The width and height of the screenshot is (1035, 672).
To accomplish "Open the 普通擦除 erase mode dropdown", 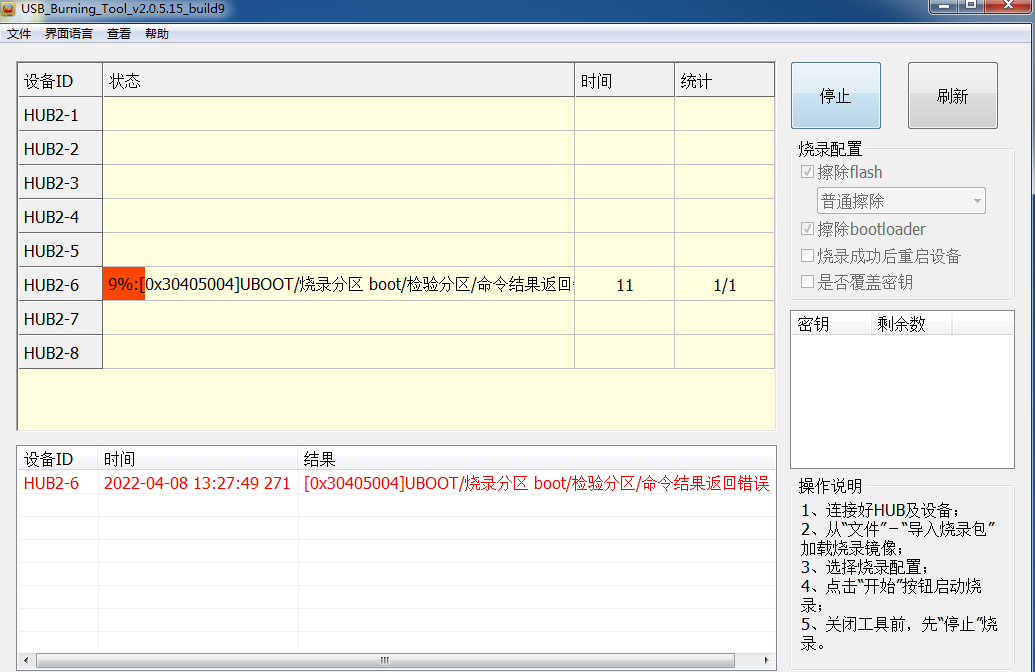I will tap(901, 201).
